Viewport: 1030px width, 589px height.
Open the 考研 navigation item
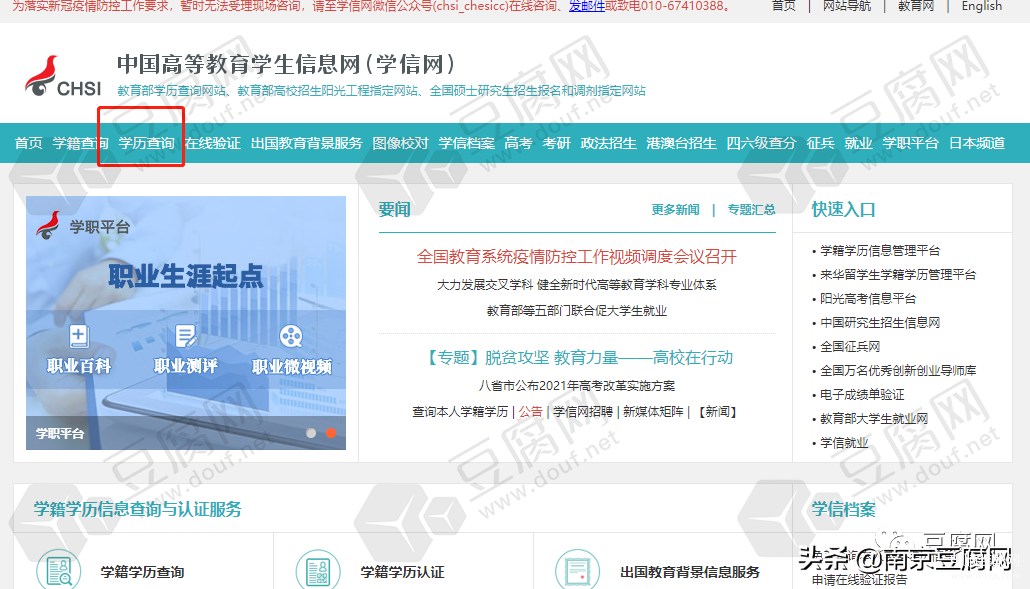pyautogui.click(x=556, y=143)
